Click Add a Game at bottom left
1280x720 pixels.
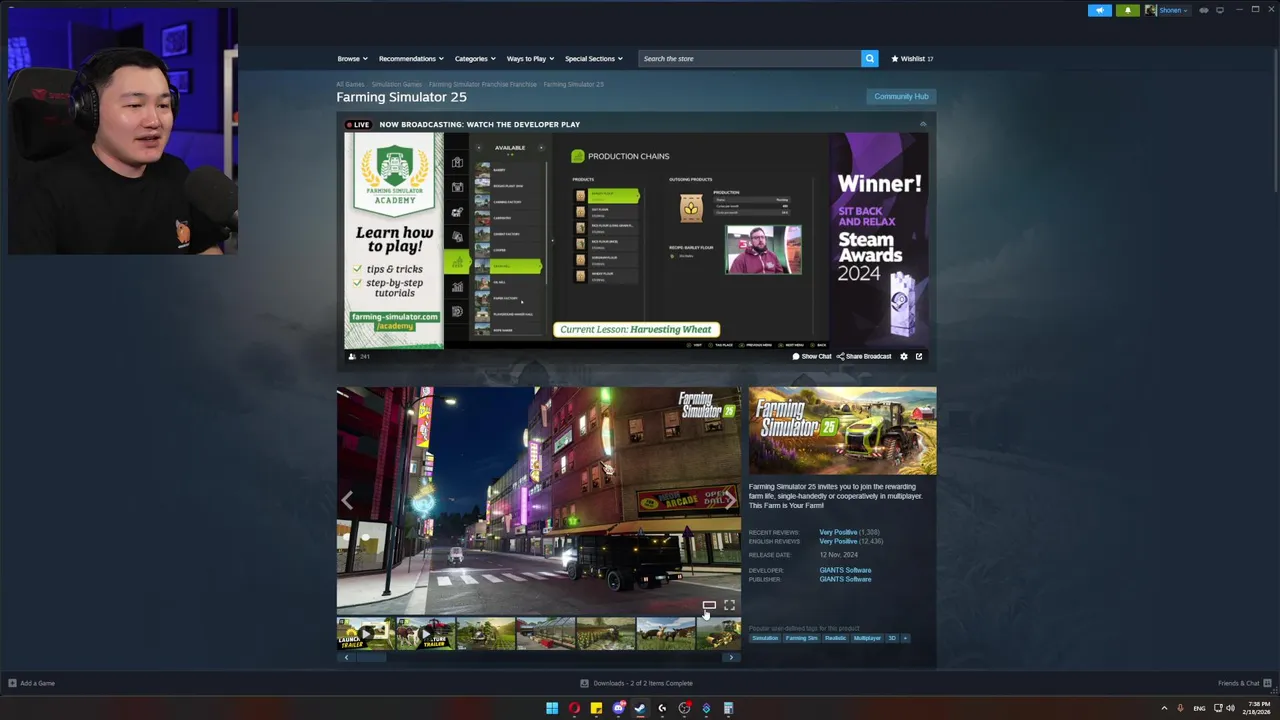pos(31,683)
